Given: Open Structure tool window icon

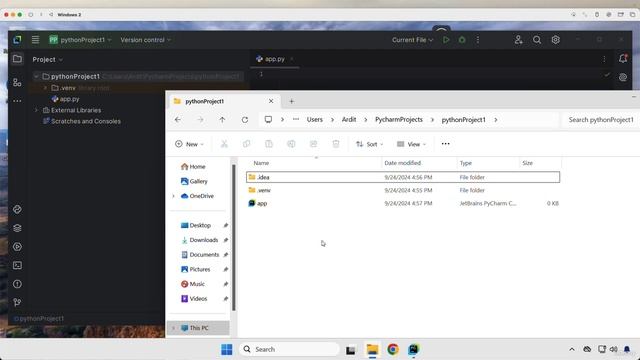Looking at the screenshot, I should (17, 82).
